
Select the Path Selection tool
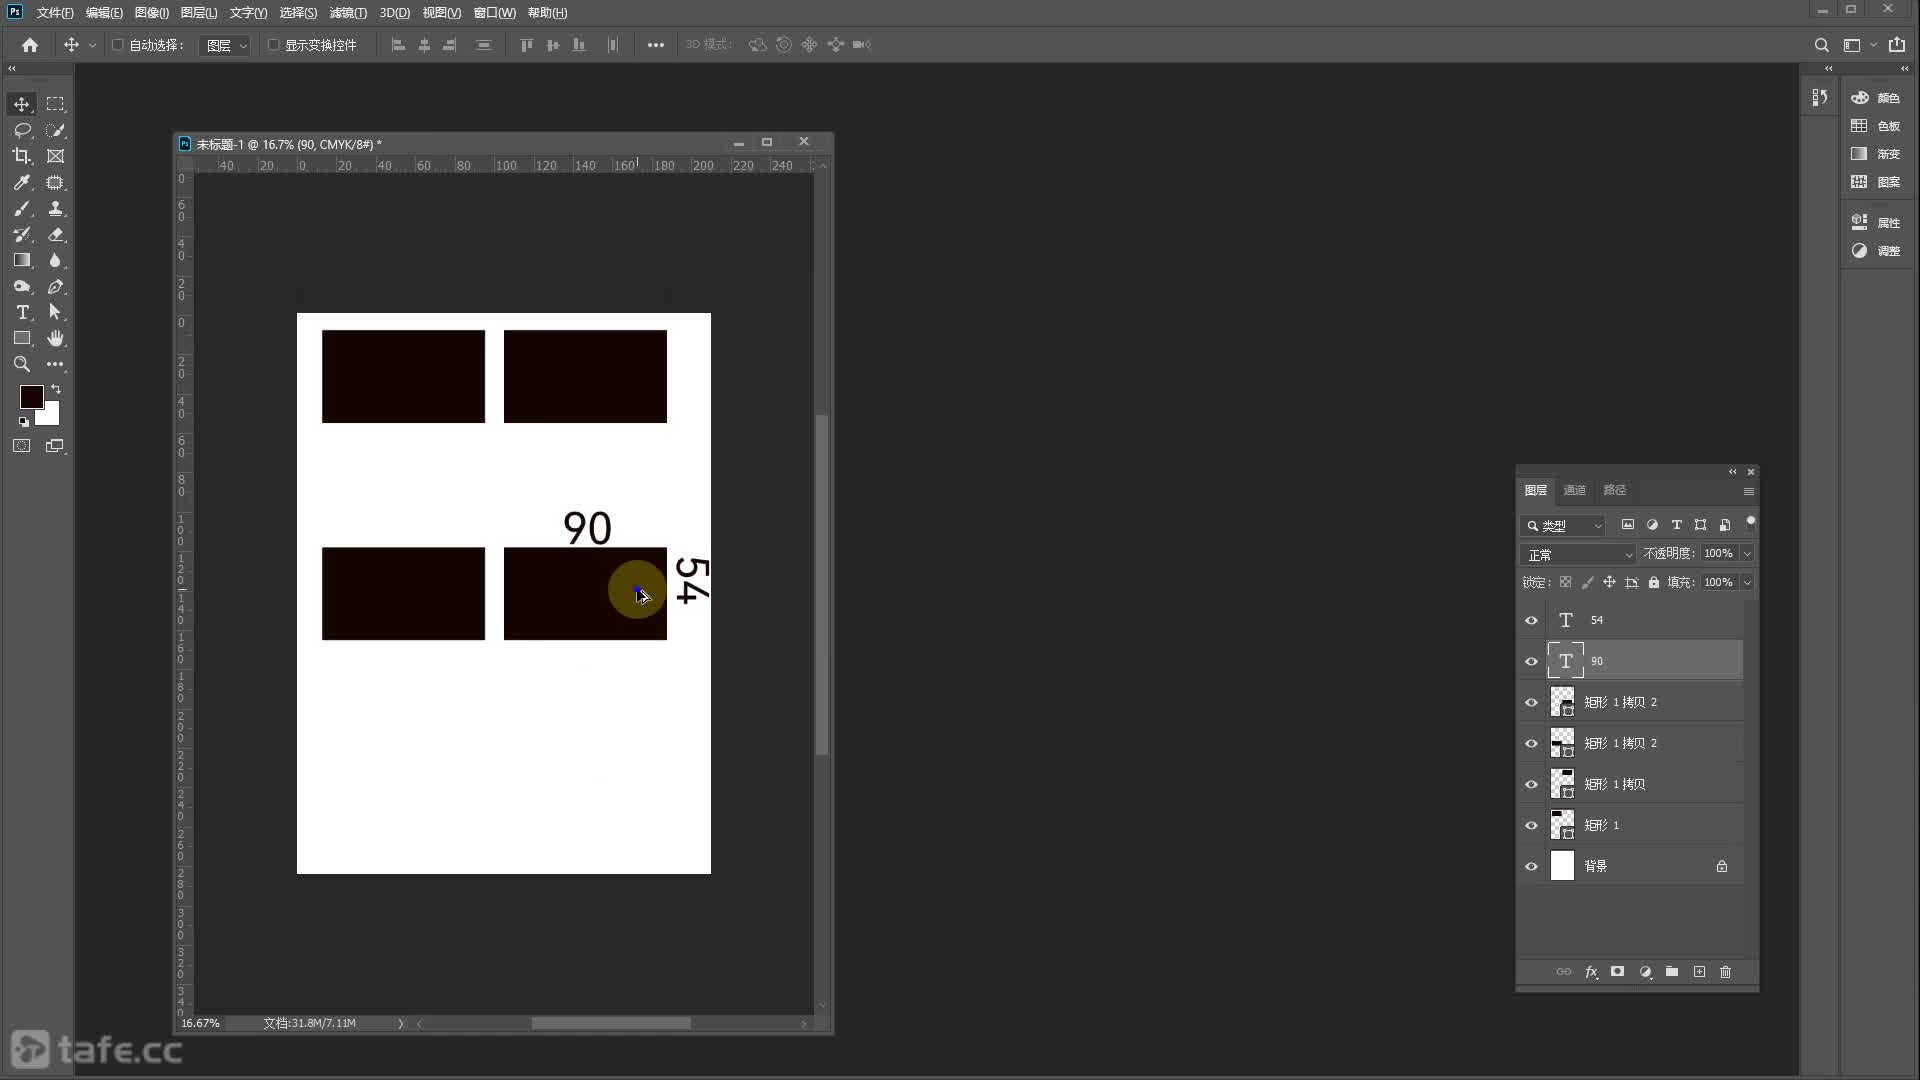[x=55, y=312]
